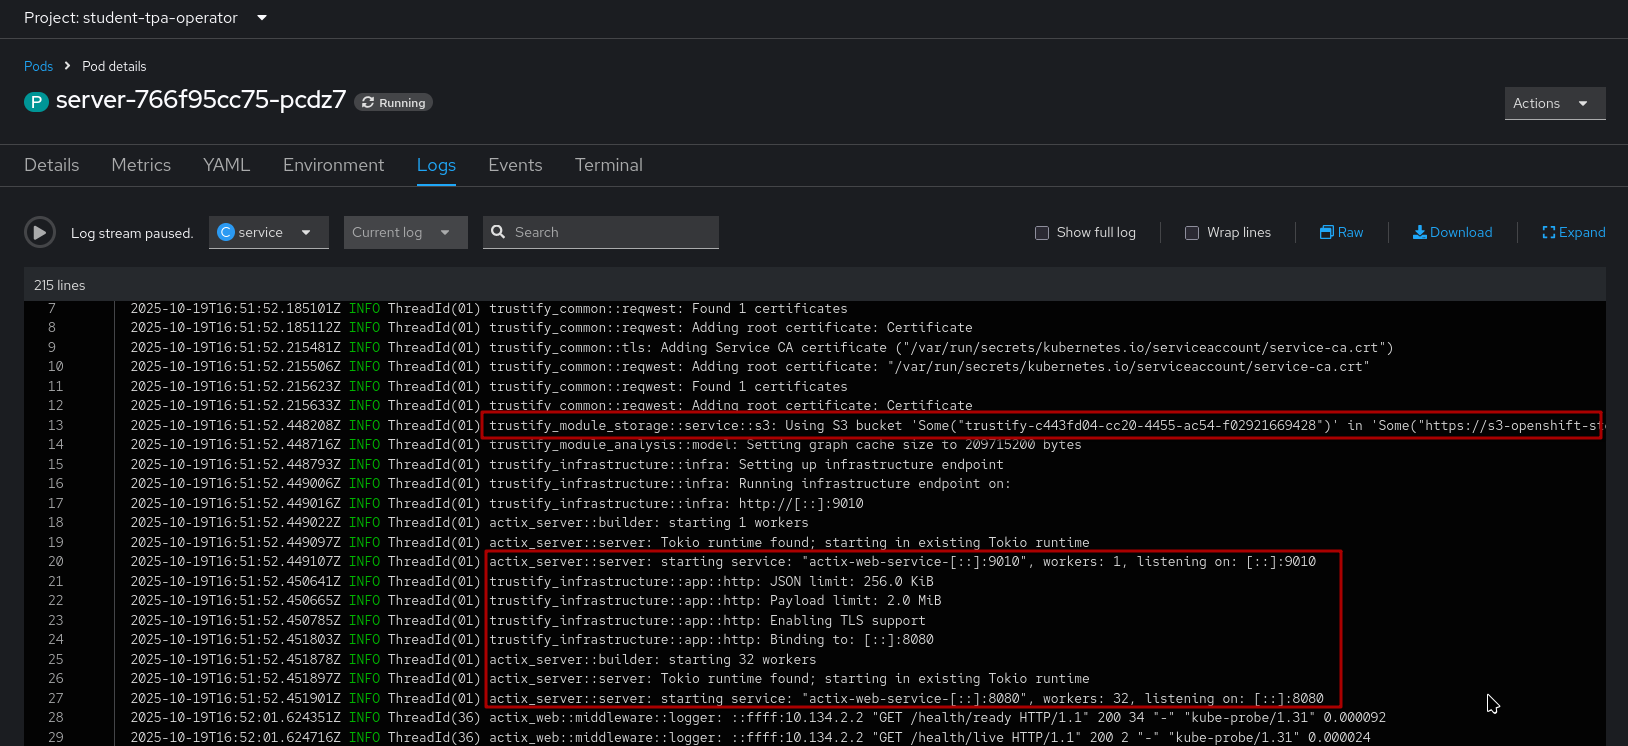
Task: Toggle Wrap lines checkbox
Action: point(1192,233)
